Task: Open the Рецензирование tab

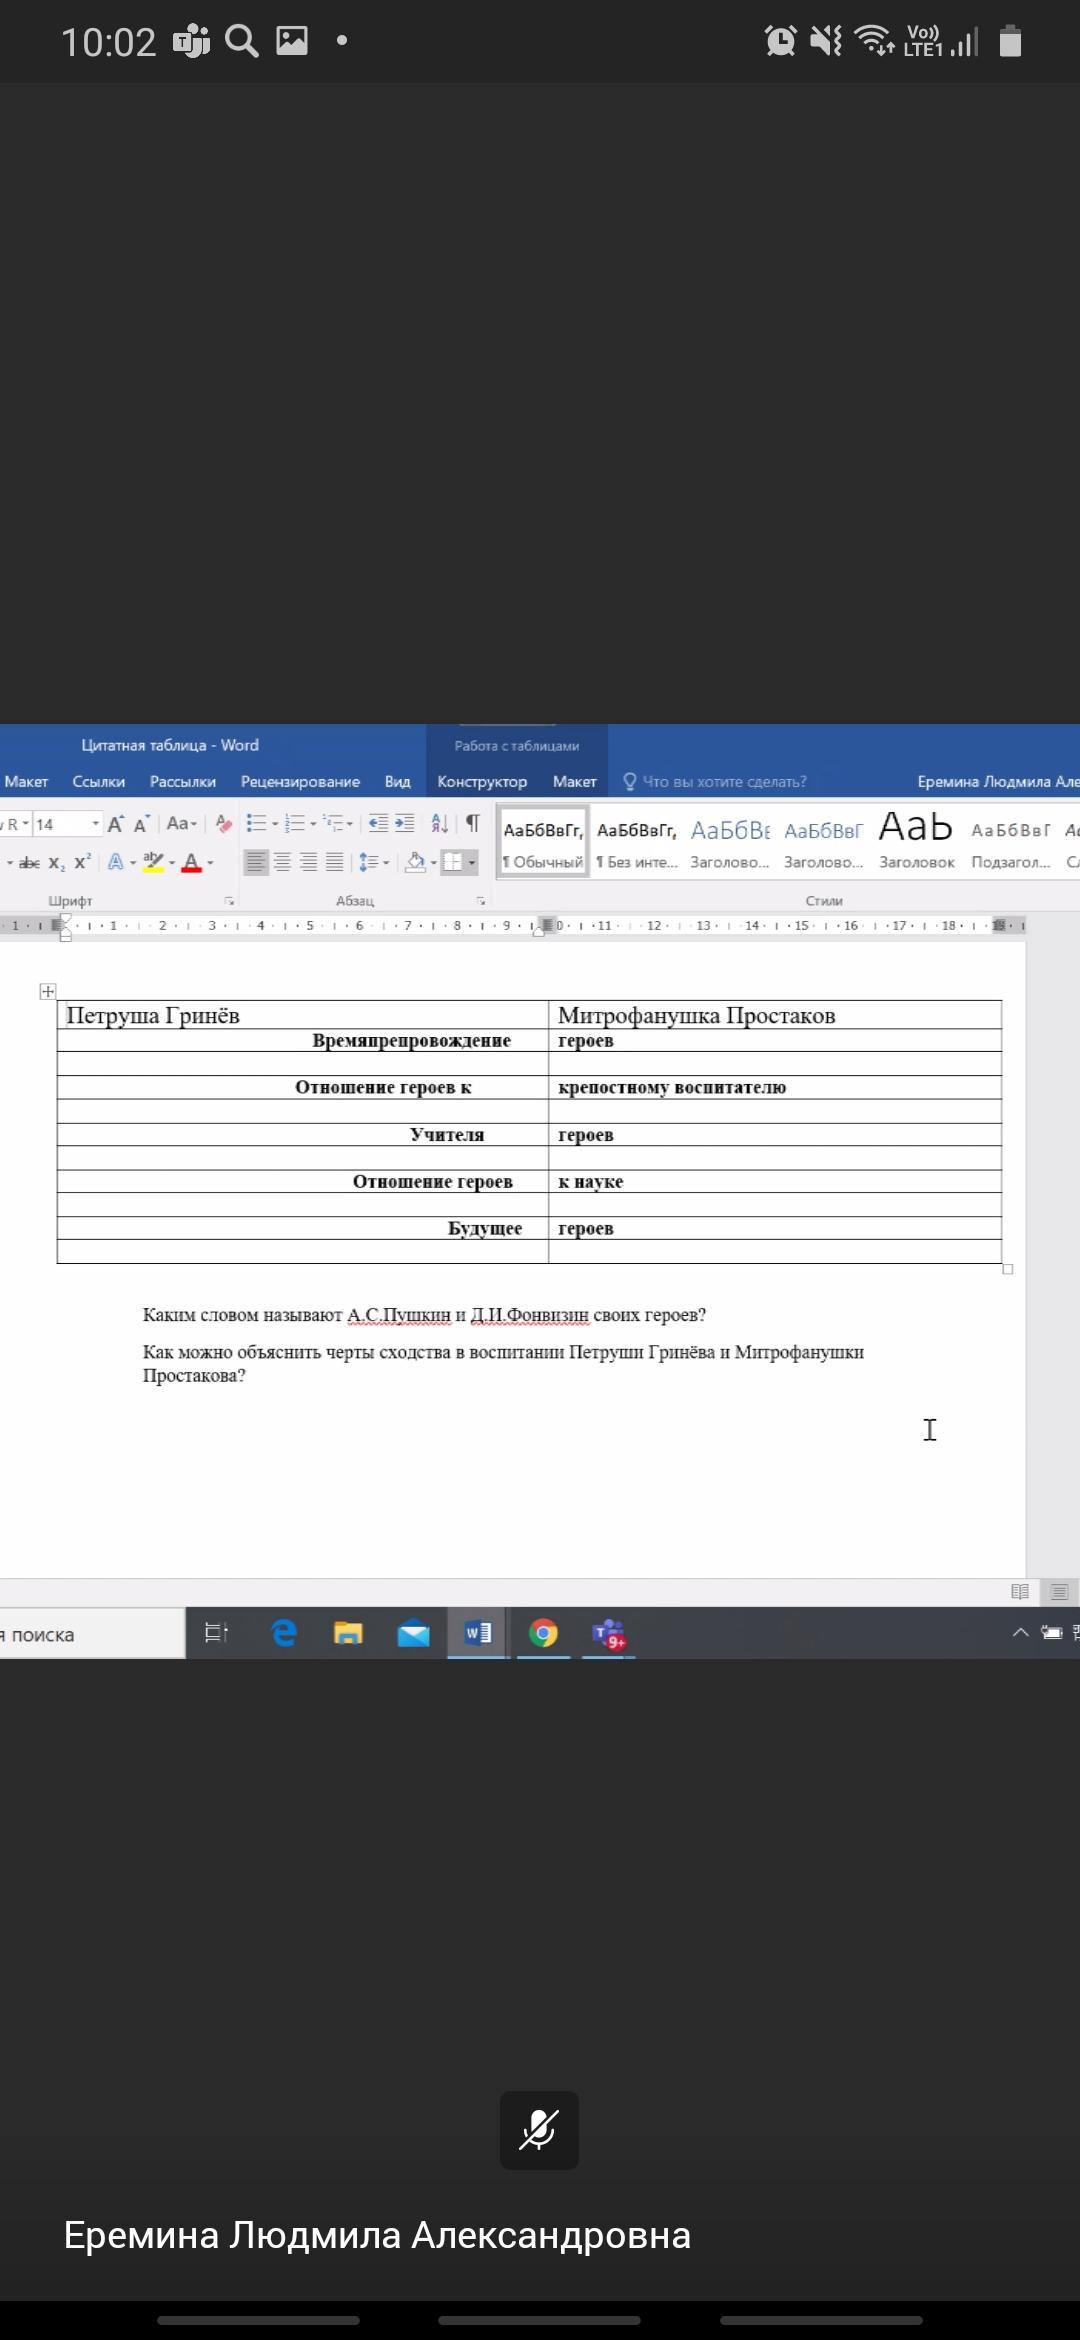Action: [300, 782]
